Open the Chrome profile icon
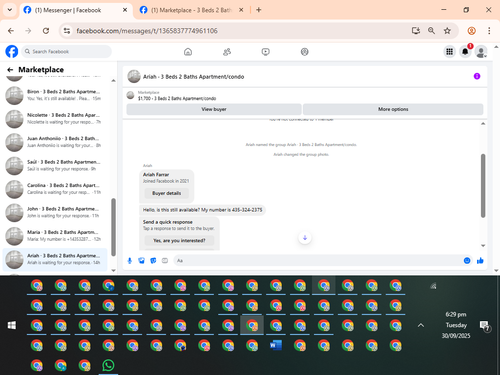The width and height of the screenshot is (500, 375). tap(472, 31)
